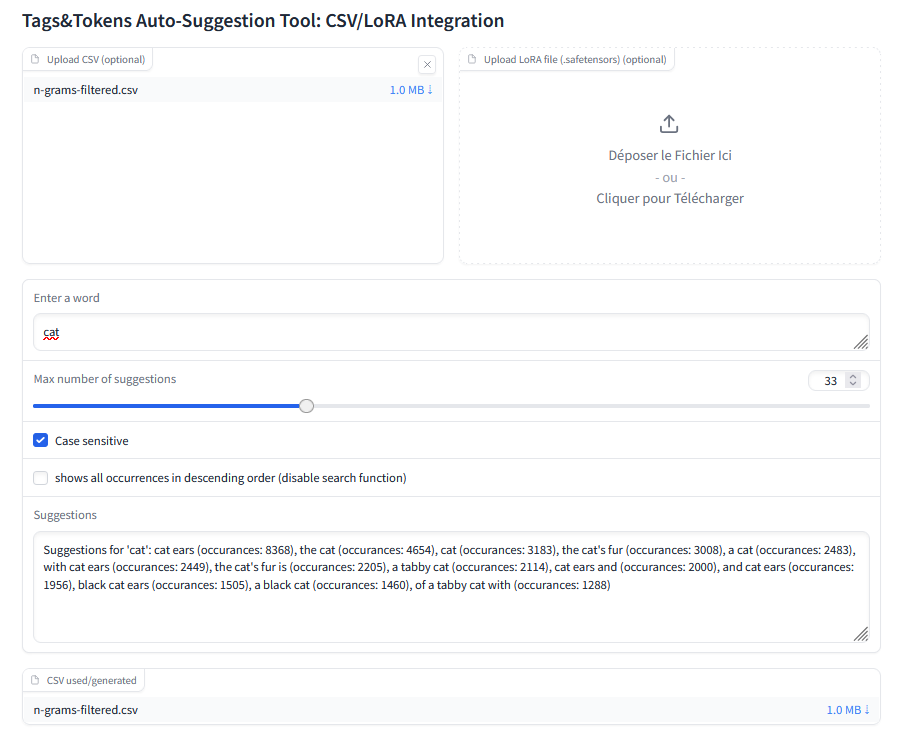
Task: Click the number box showing 33
Action: point(828,381)
